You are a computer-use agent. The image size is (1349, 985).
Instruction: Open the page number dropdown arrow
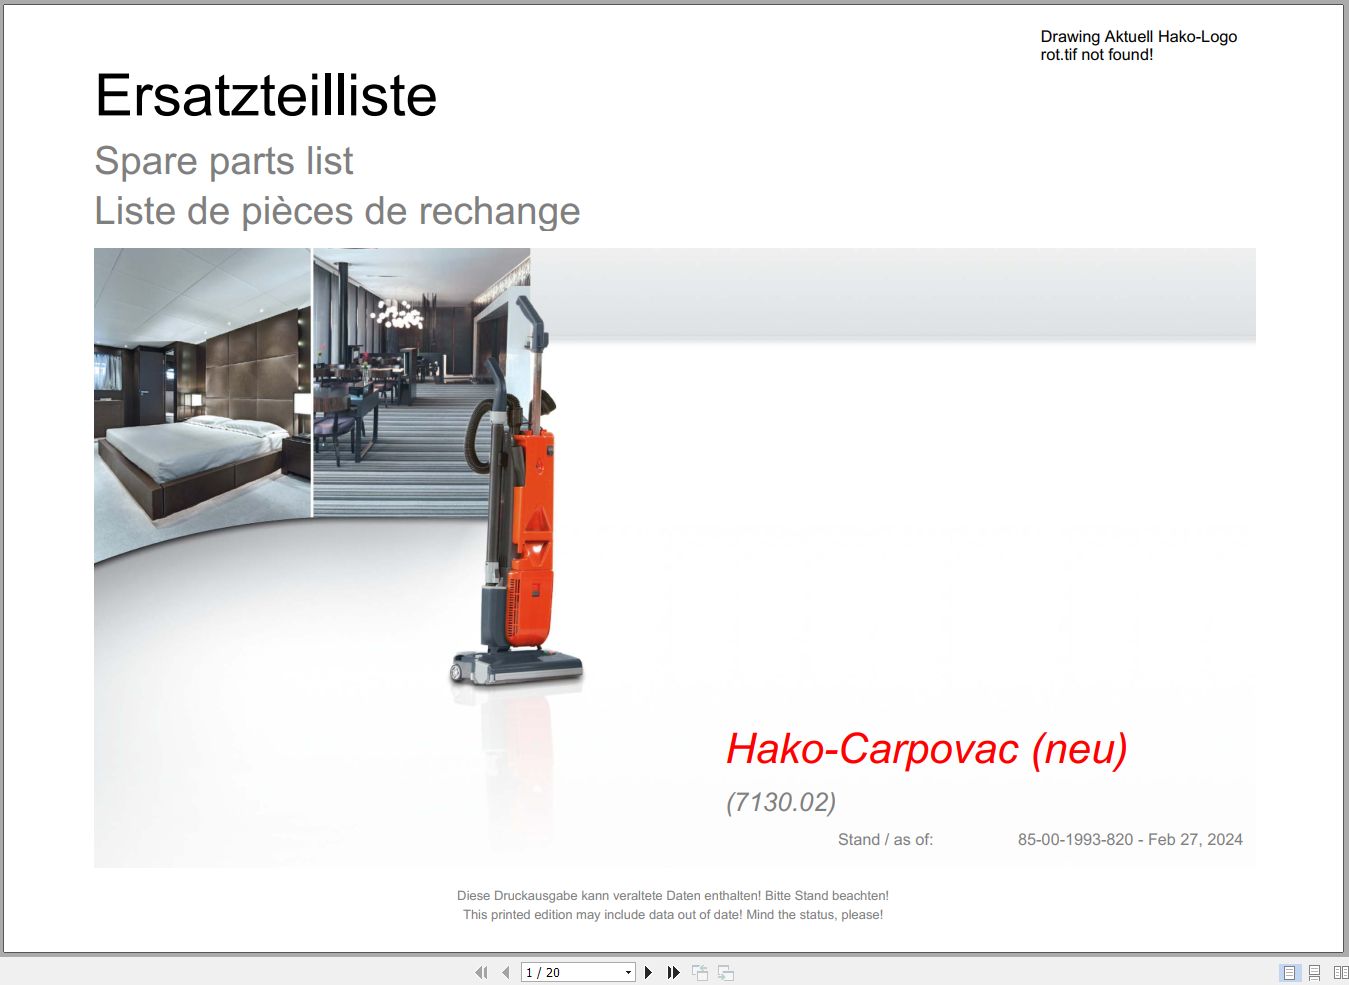pos(628,972)
